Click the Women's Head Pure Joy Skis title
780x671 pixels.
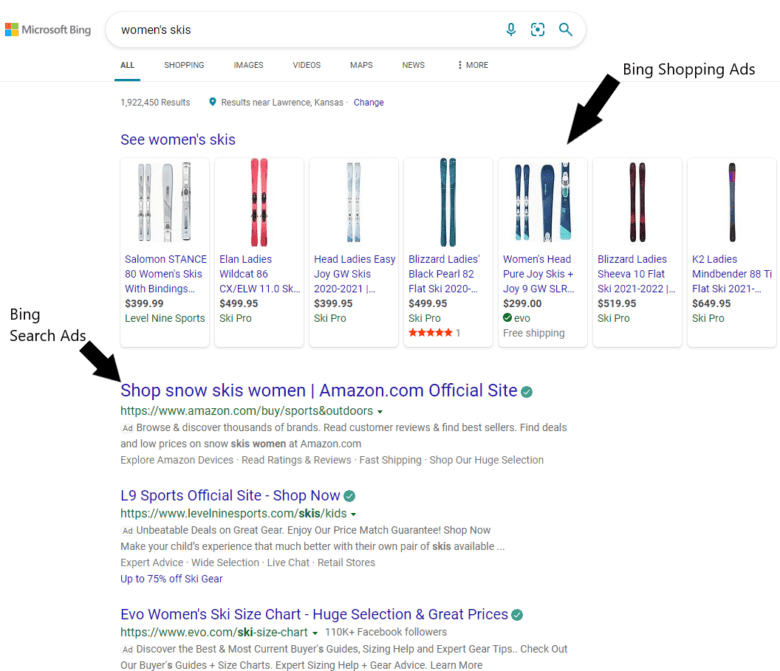click(x=538, y=274)
